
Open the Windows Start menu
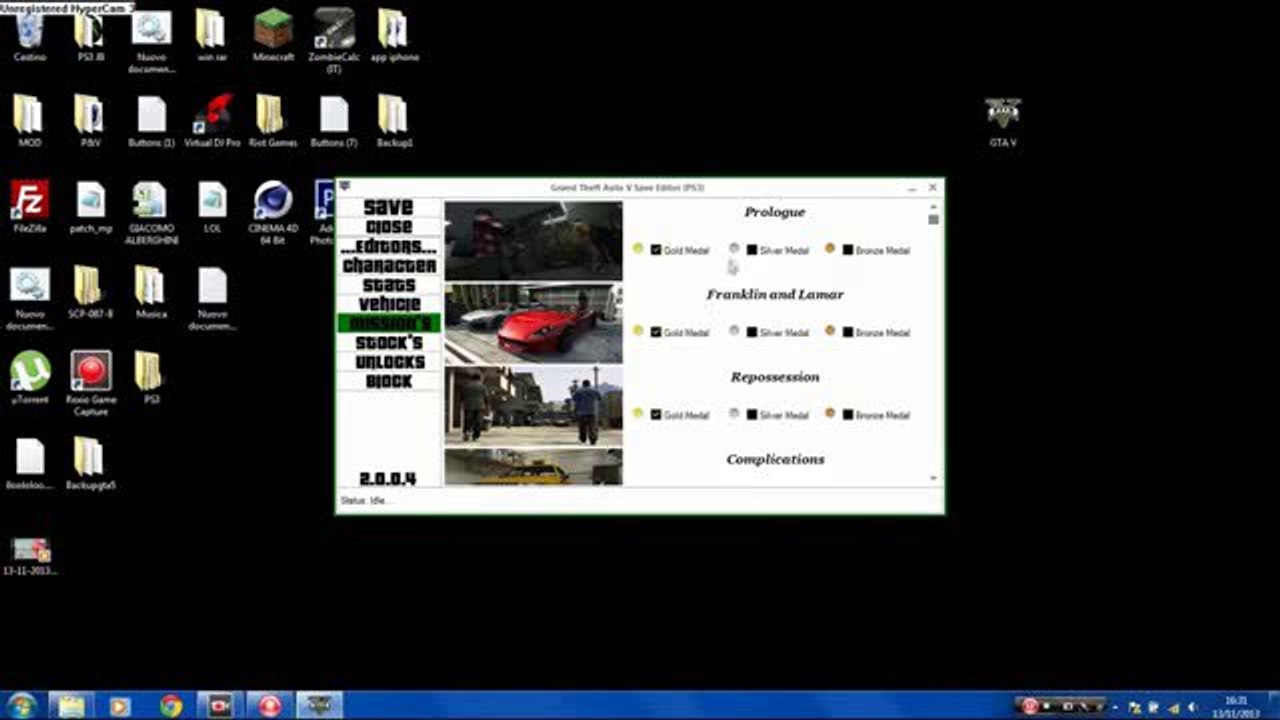point(21,706)
